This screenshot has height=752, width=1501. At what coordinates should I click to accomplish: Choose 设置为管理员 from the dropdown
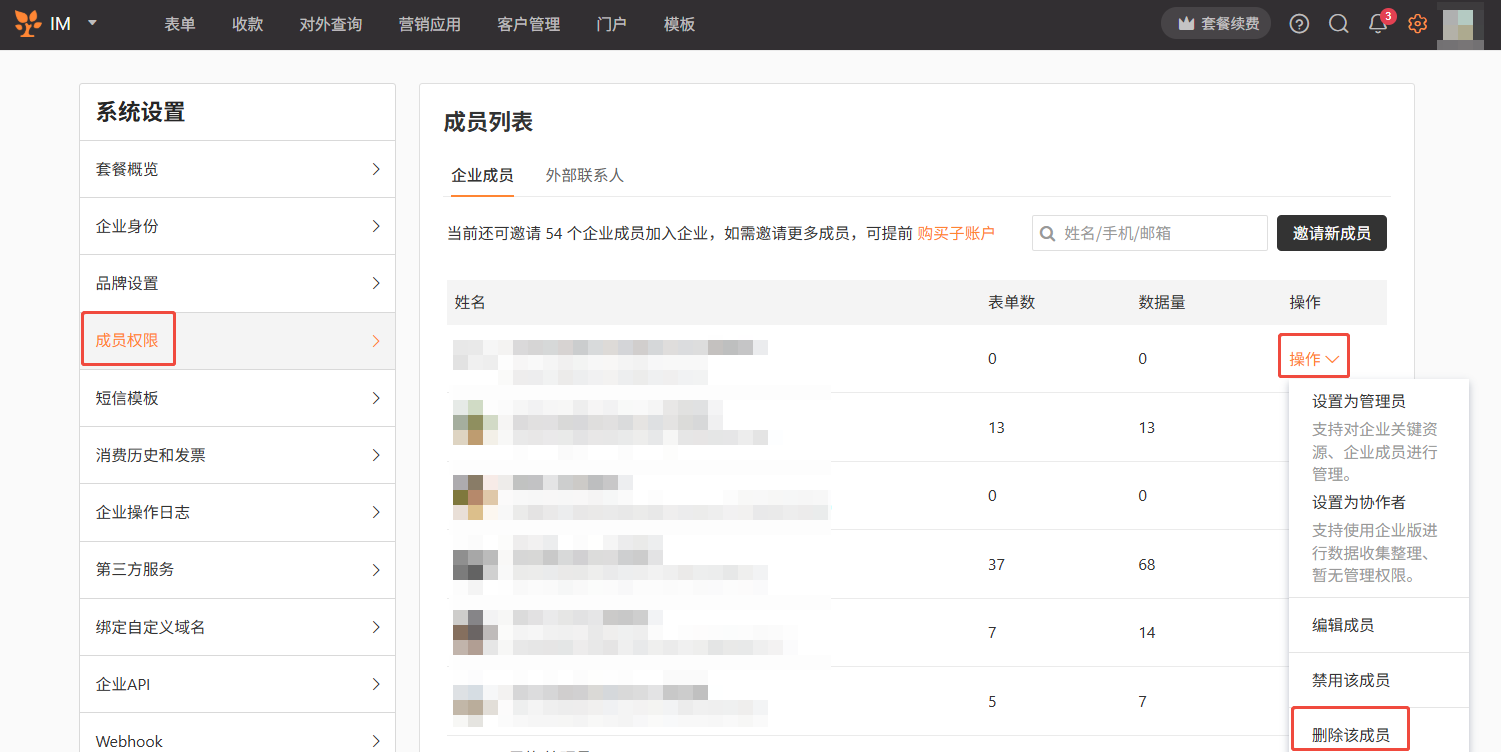[1359, 401]
